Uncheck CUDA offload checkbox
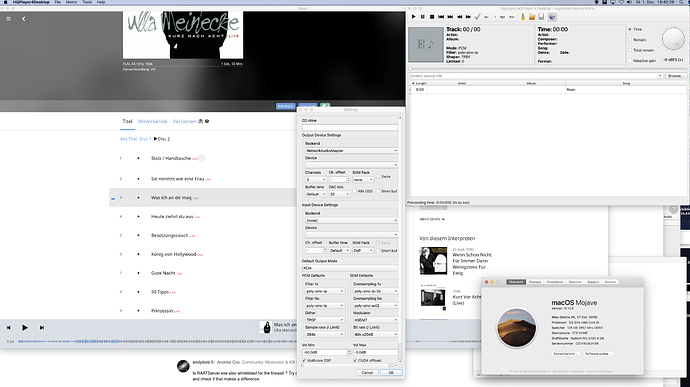Image resolution: width=690 pixels, height=387 pixels. [x=355, y=361]
